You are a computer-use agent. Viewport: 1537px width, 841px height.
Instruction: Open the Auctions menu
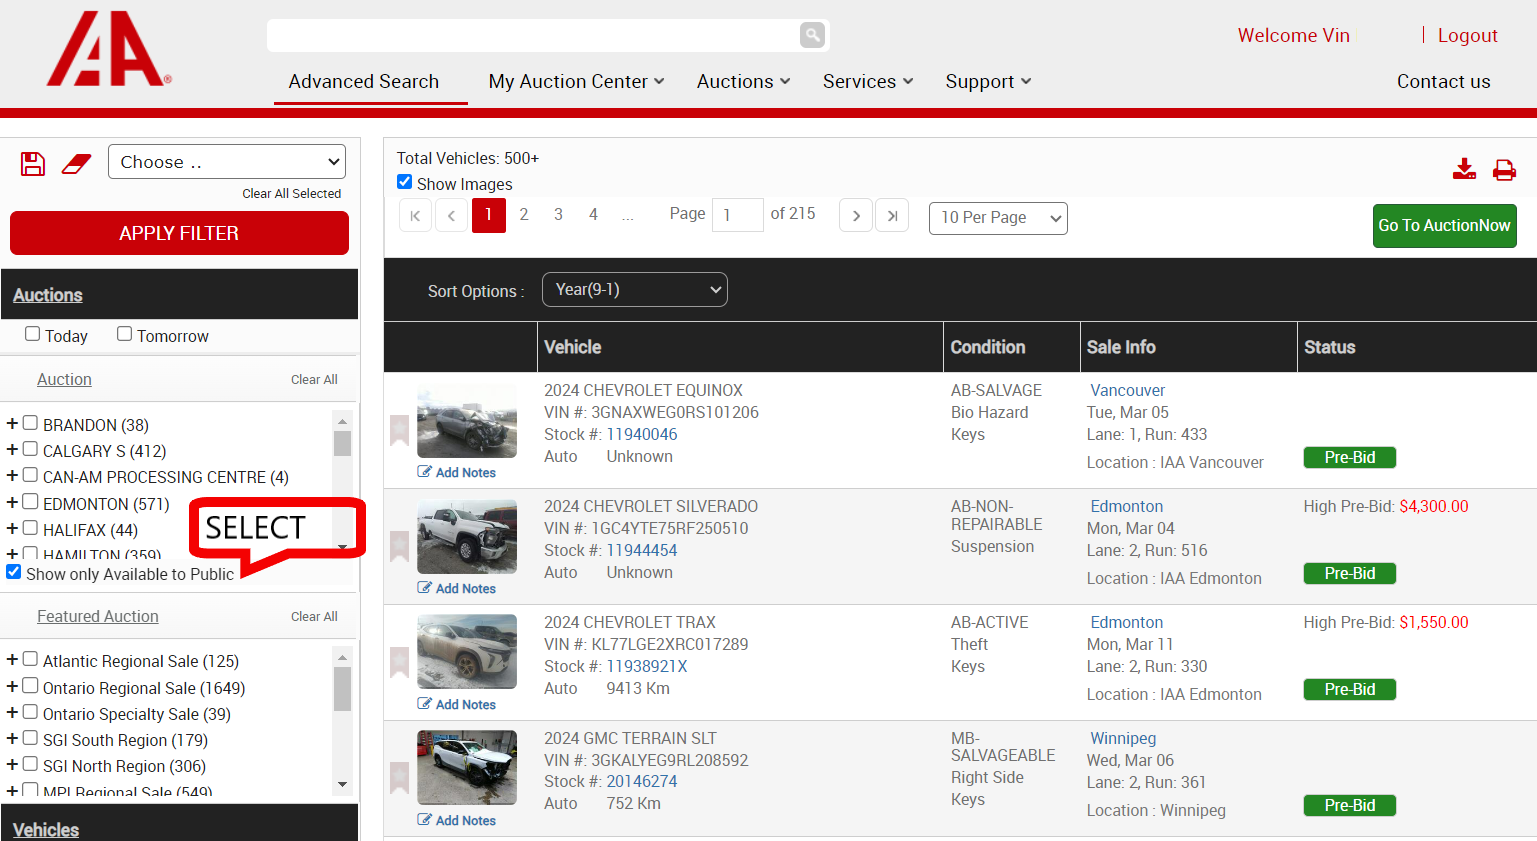tap(744, 82)
